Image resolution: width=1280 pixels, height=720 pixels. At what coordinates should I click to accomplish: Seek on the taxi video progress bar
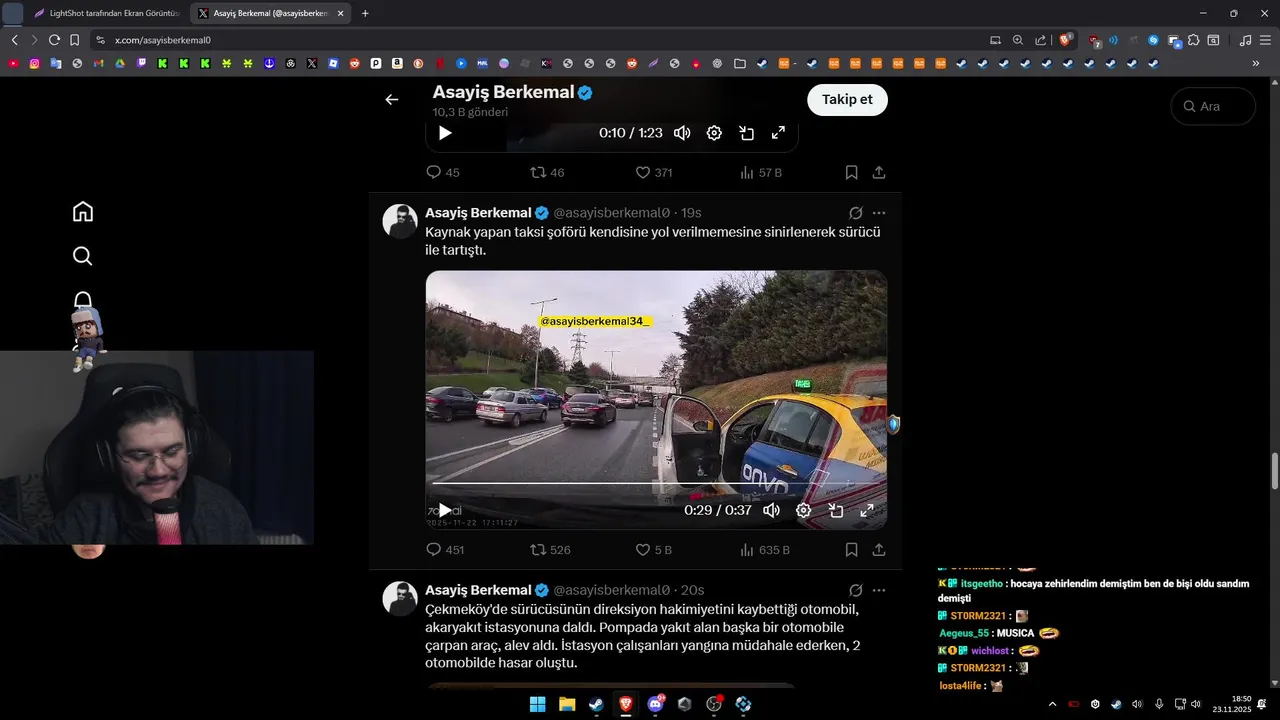click(656, 484)
